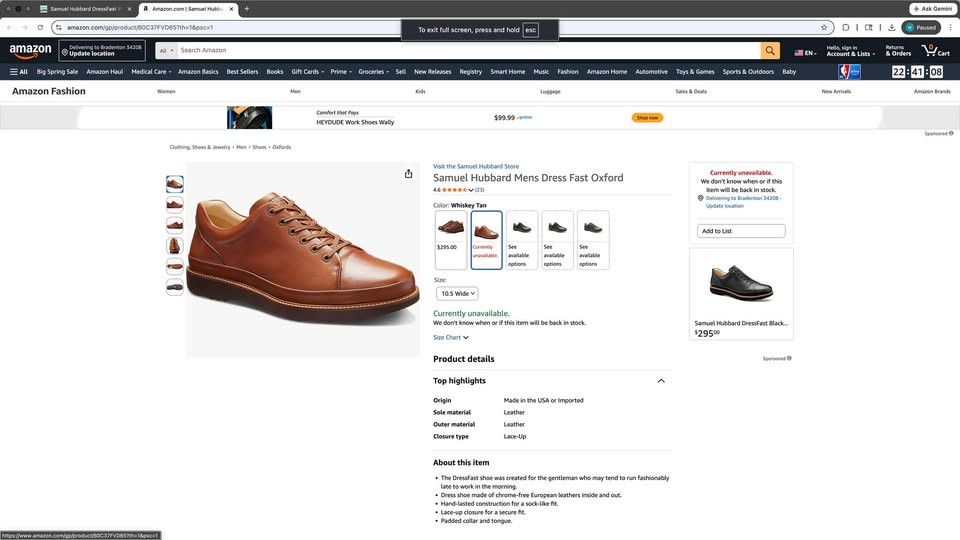Open star rating popover chevron
960x540 pixels.
point(470,190)
